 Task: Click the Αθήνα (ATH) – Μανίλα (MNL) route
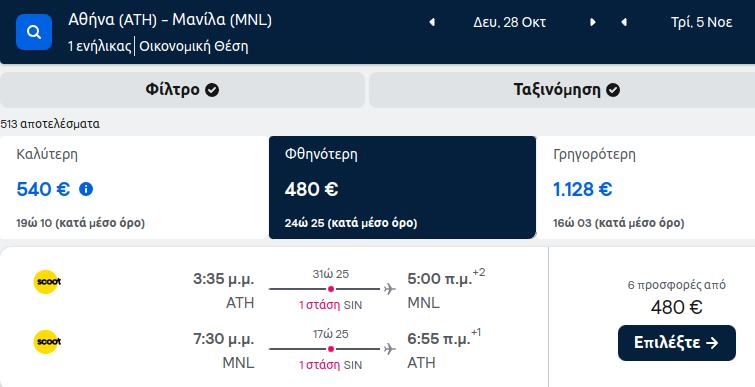[170, 20]
